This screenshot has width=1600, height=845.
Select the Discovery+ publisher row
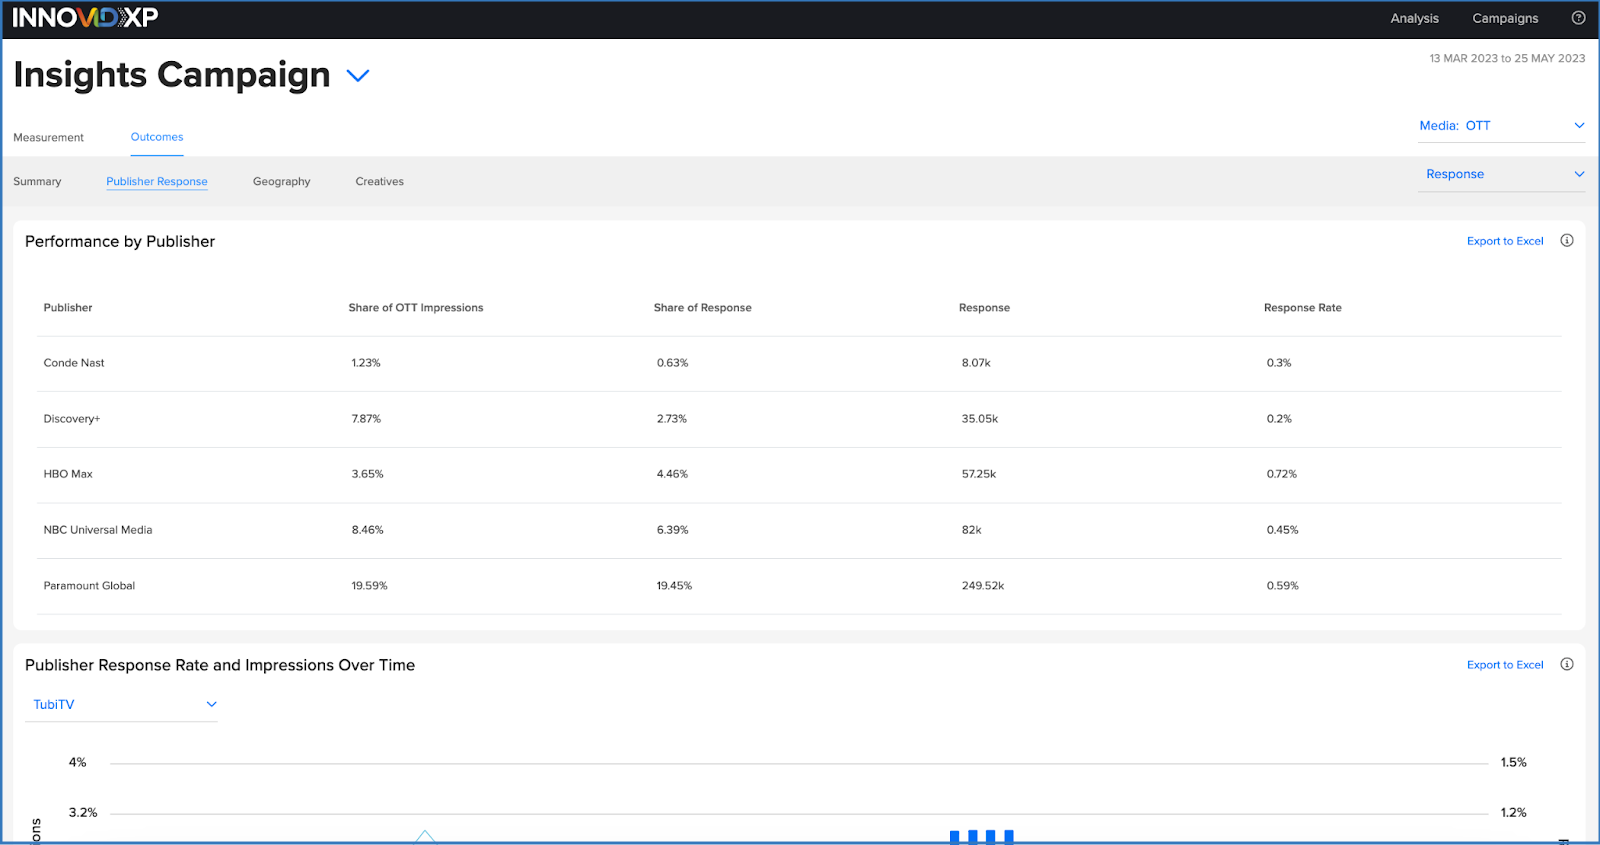point(799,419)
